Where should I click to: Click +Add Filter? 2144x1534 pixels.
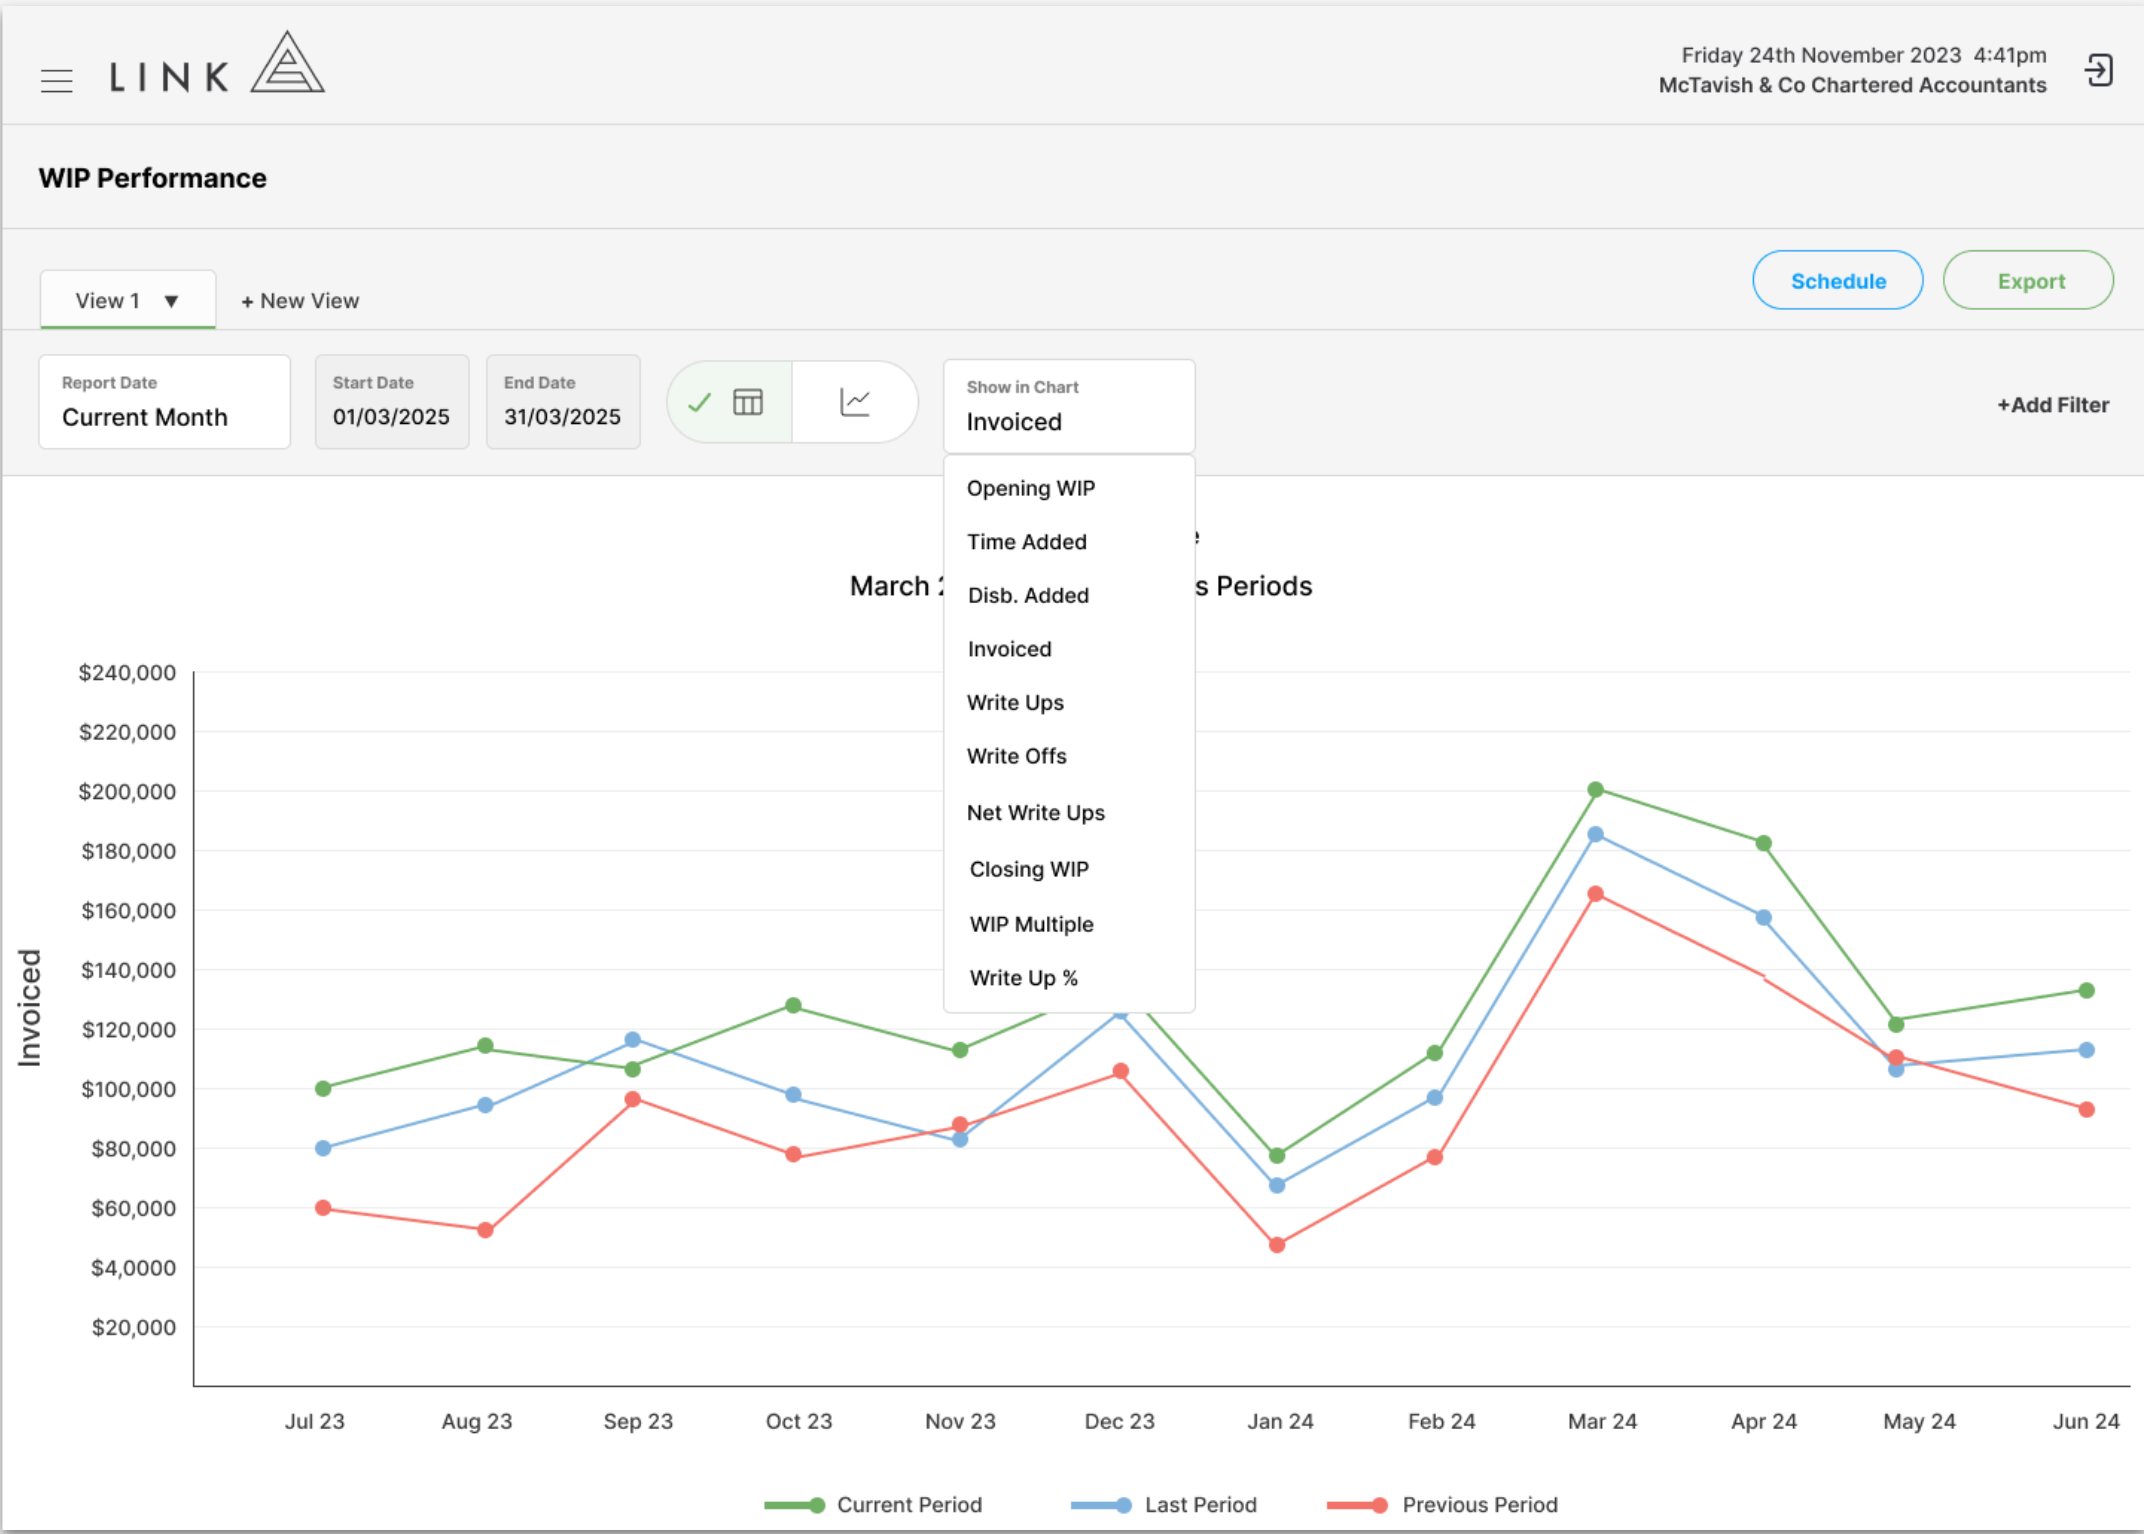tap(2053, 405)
